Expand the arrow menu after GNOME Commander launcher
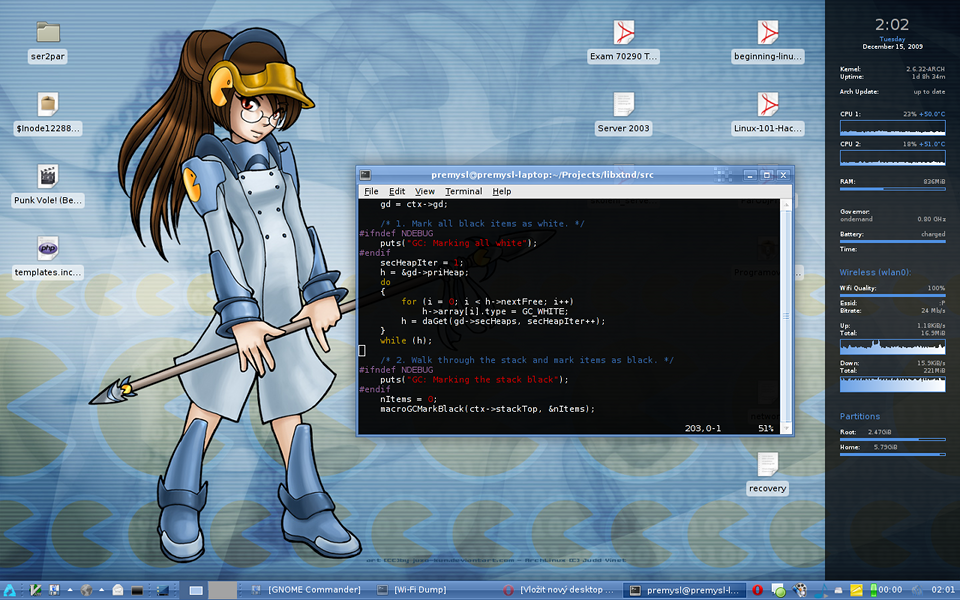This screenshot has width=960, height=600. (x=70, y=590)
